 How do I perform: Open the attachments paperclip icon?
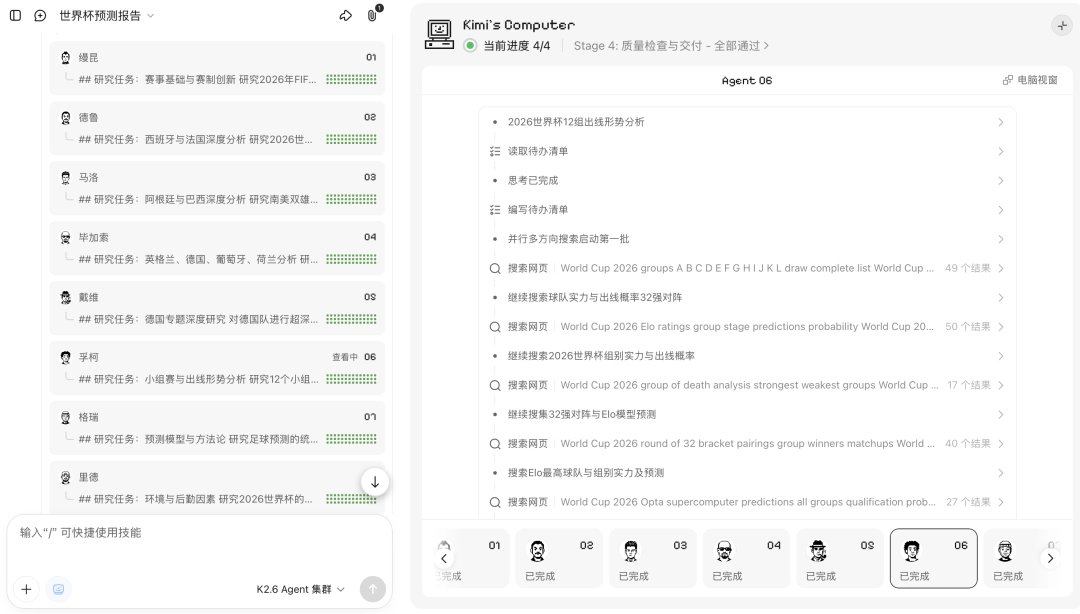coord(372,14)
